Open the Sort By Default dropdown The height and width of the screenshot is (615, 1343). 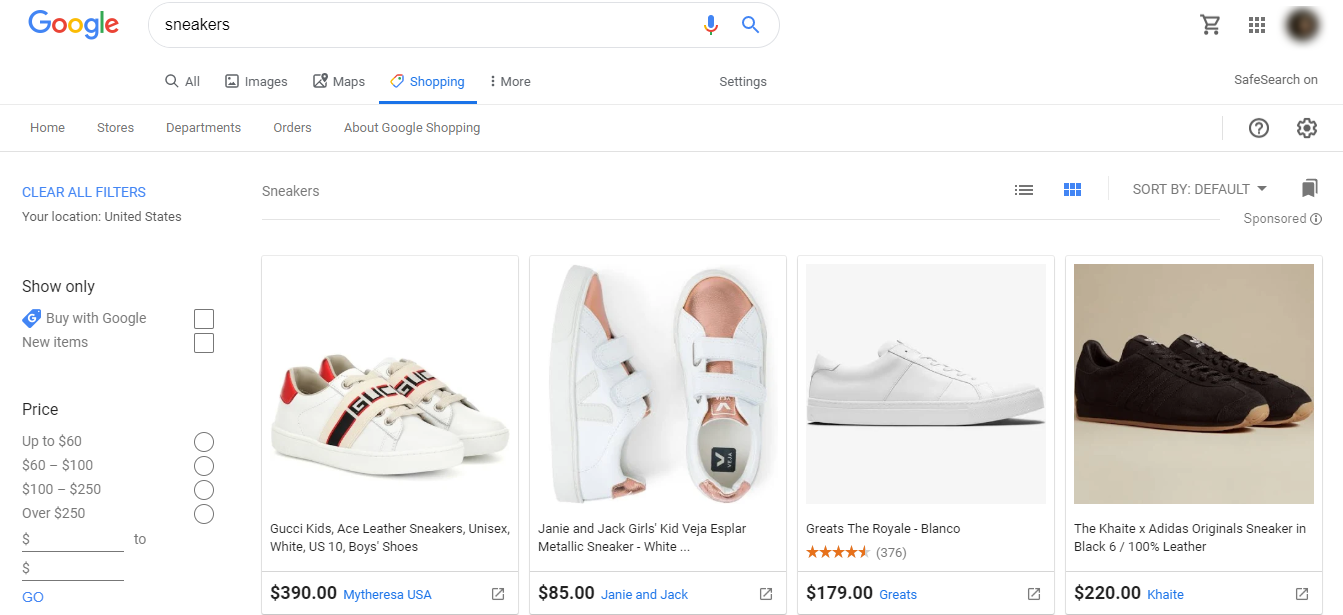pos(1199,189)
